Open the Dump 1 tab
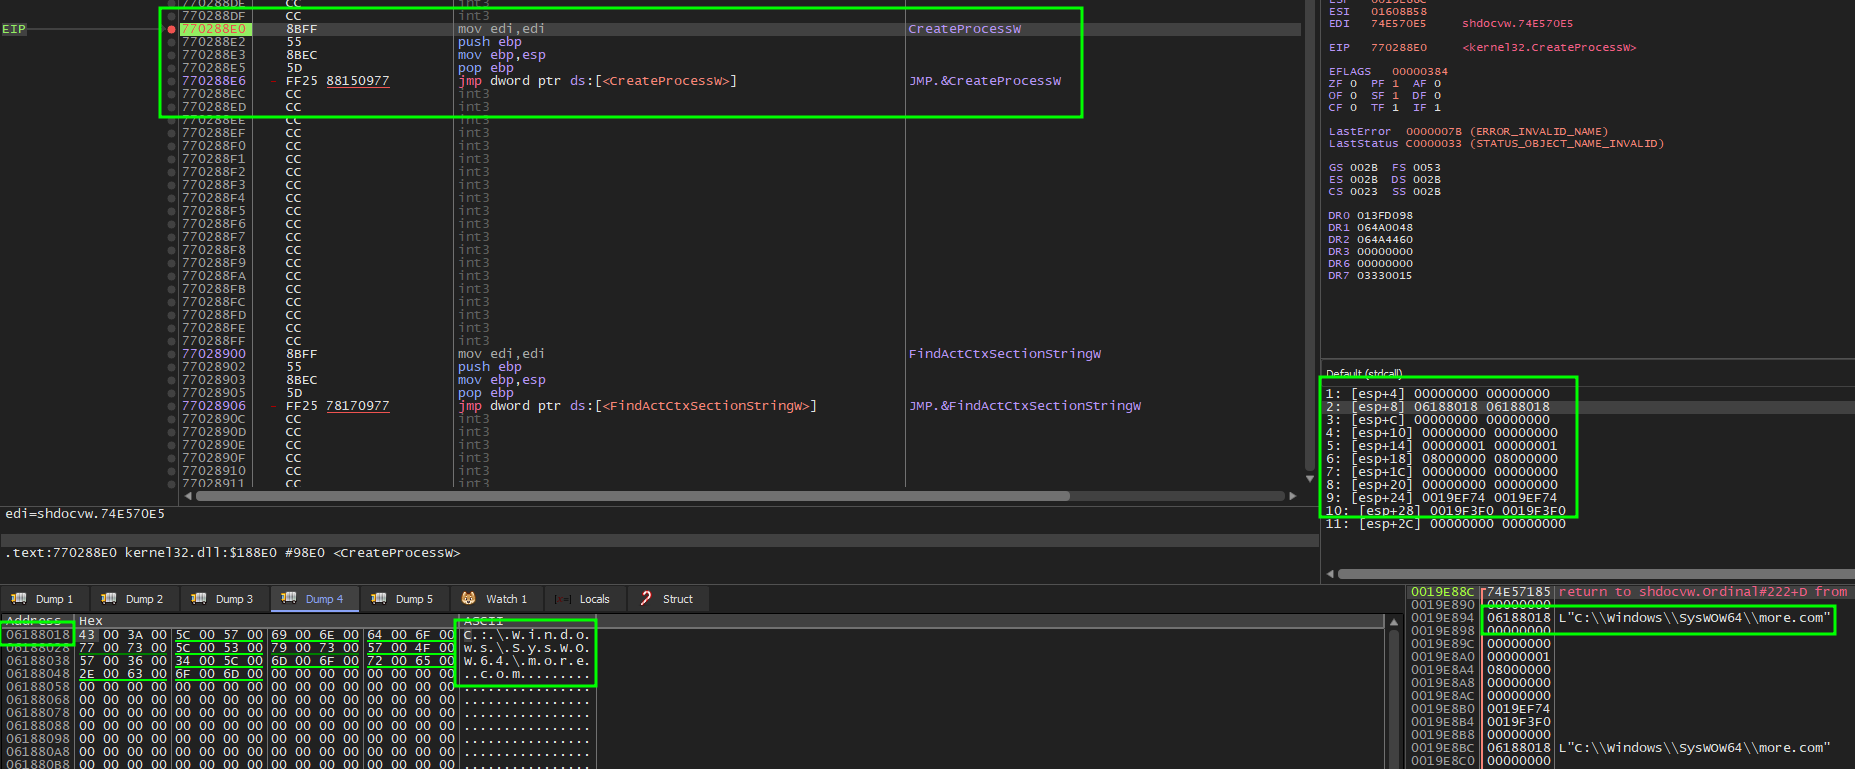 click(43, 599)
